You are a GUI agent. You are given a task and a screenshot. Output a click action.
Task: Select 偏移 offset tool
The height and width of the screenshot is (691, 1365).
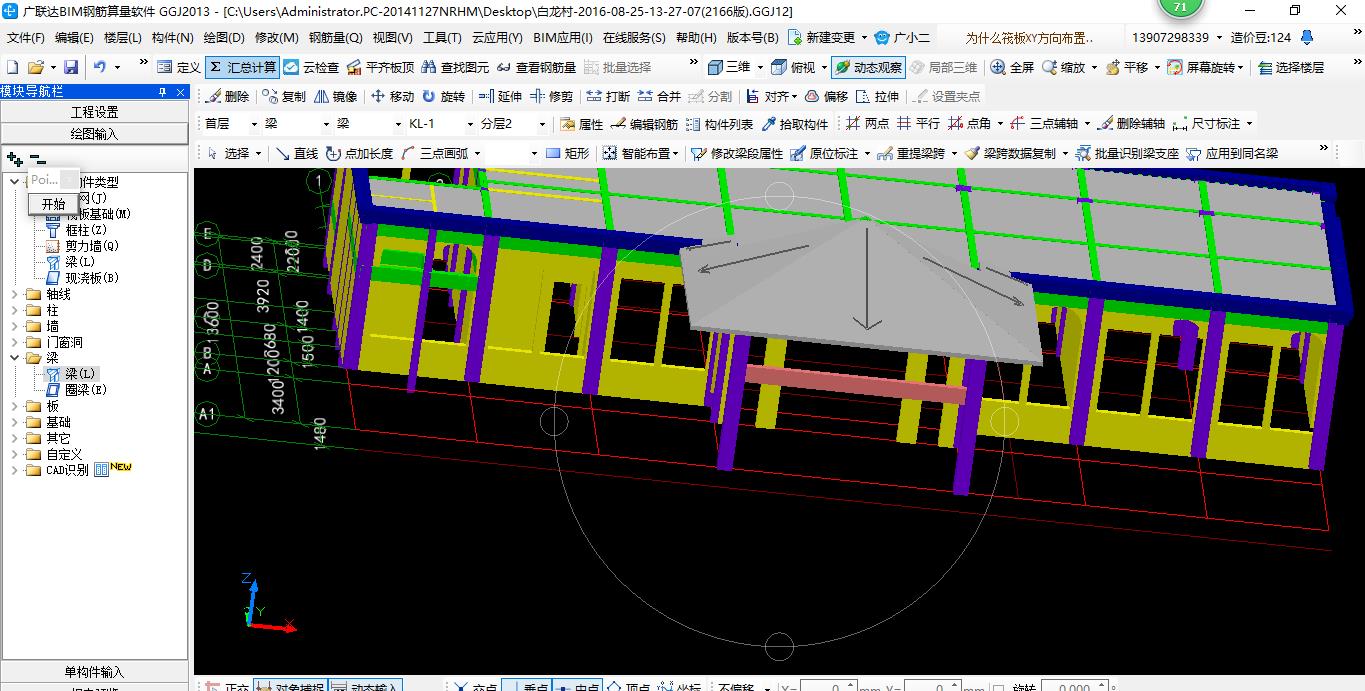[x=826, y=96]
